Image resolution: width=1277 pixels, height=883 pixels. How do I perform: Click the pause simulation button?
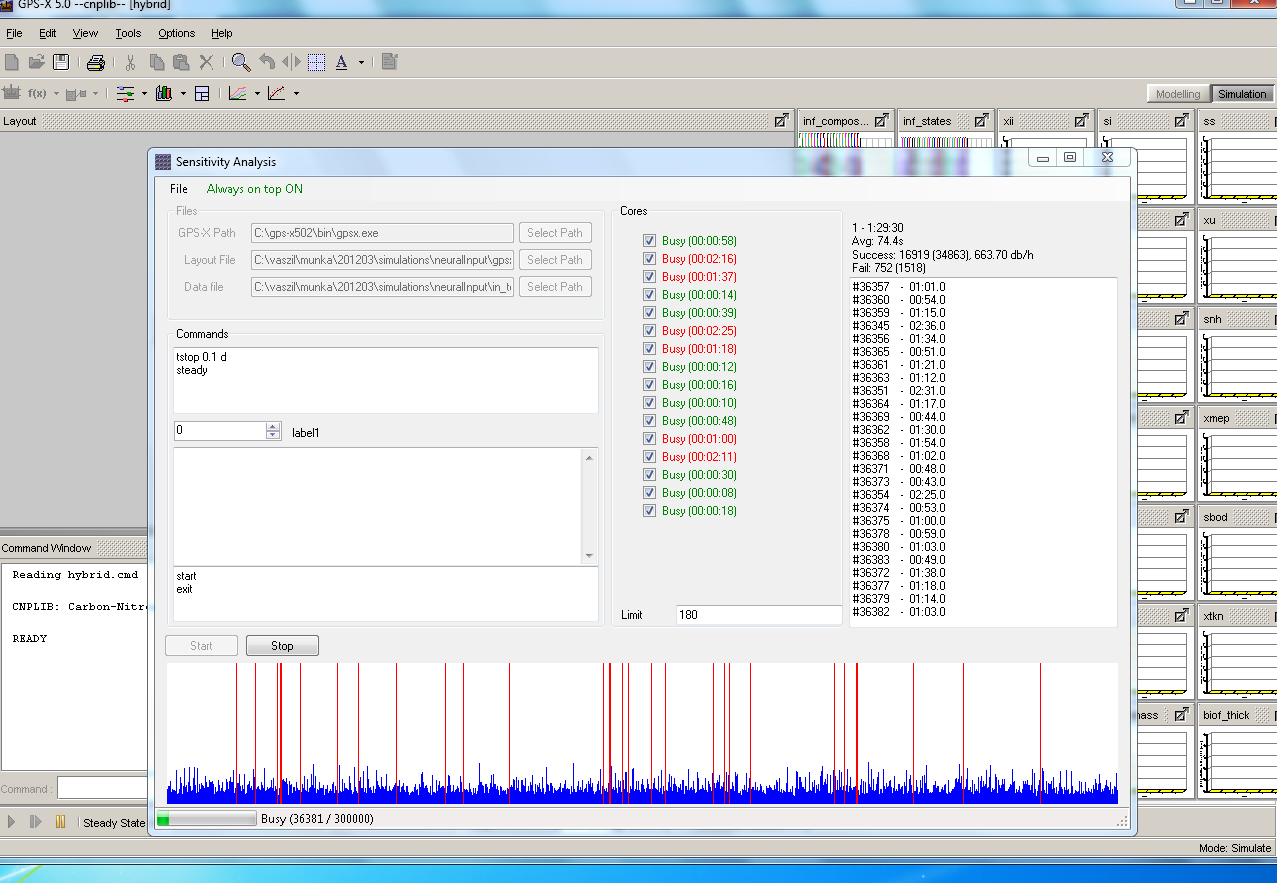[x=60, y=822]
